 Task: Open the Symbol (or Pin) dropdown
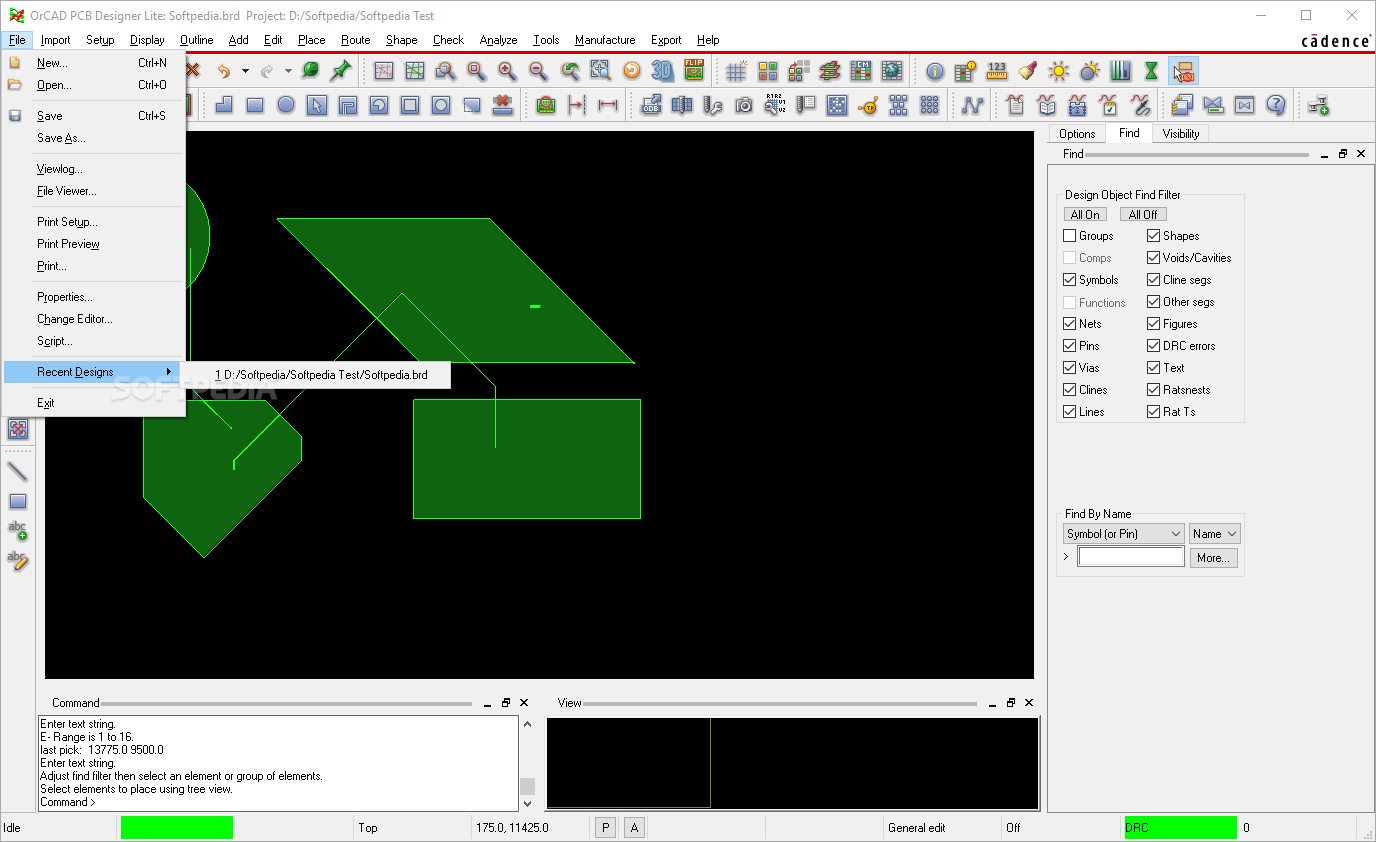[x=1123, y=534]
